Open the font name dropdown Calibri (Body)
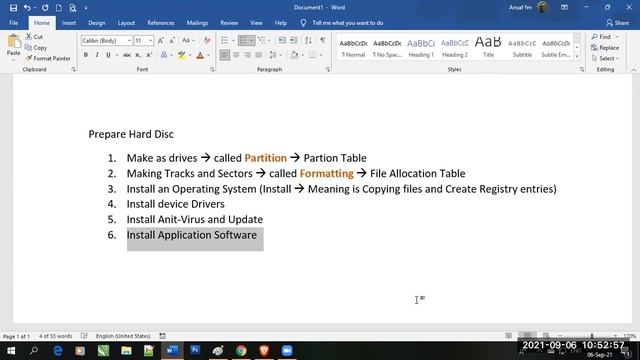Viewport: 640px width, 360px height. coord(129,40)
